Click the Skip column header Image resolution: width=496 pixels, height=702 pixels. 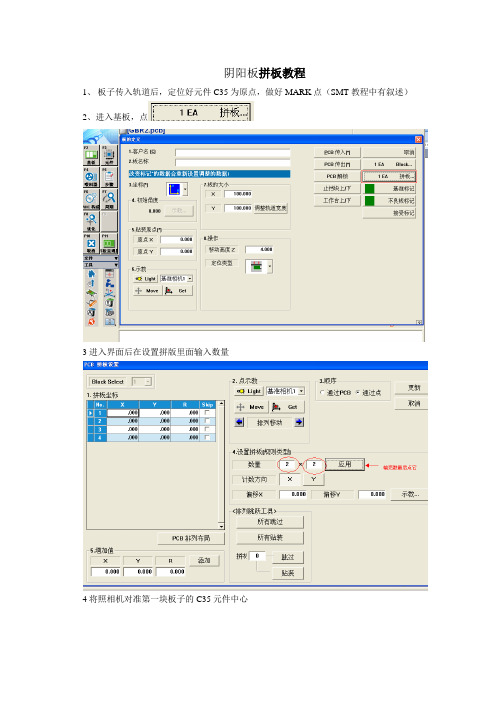(x=207, y=405)
